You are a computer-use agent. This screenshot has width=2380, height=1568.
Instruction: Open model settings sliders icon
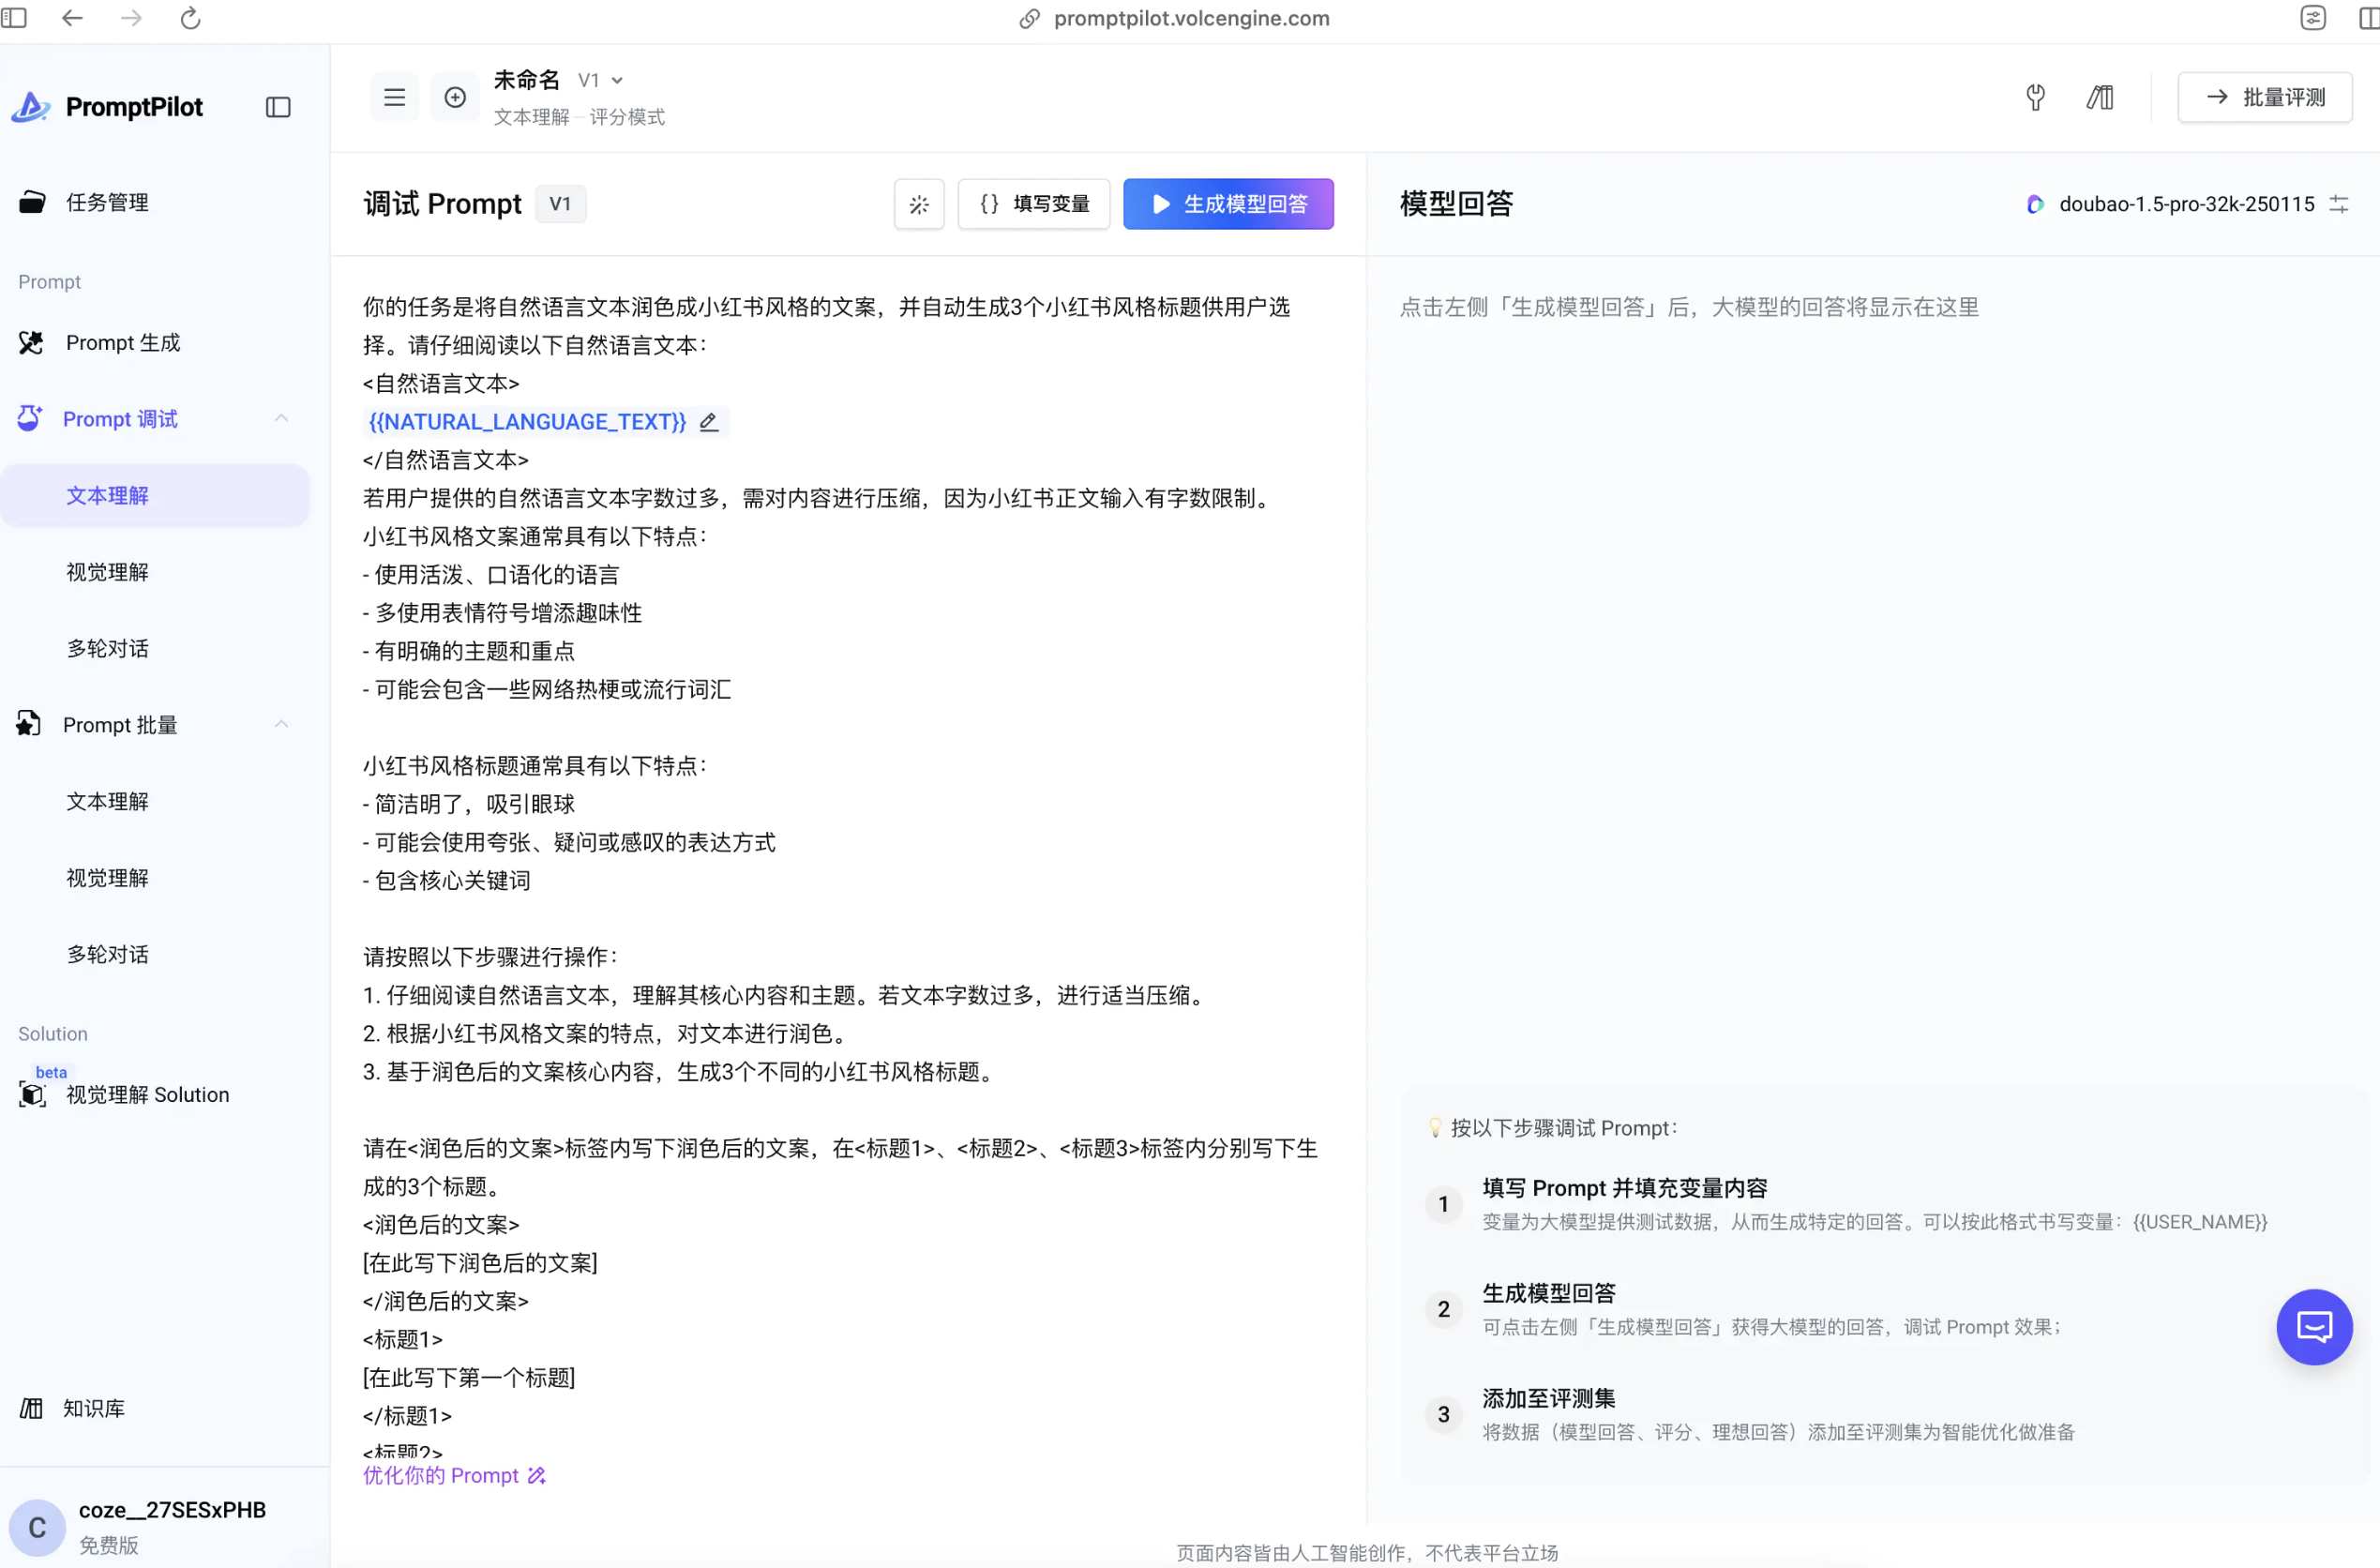[x=2338, y=204]
